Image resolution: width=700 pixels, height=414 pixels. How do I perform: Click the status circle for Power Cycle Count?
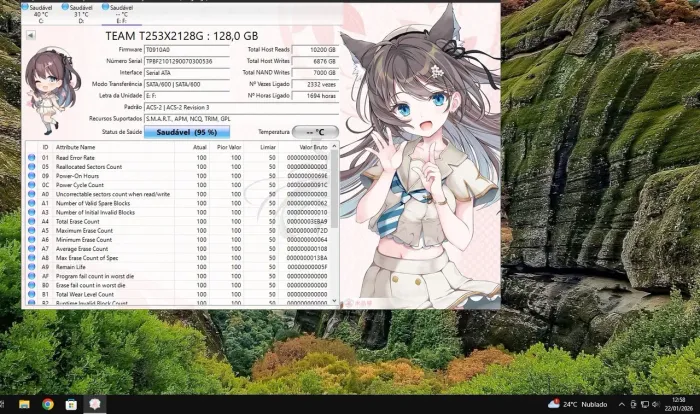(x=32, y=185)
